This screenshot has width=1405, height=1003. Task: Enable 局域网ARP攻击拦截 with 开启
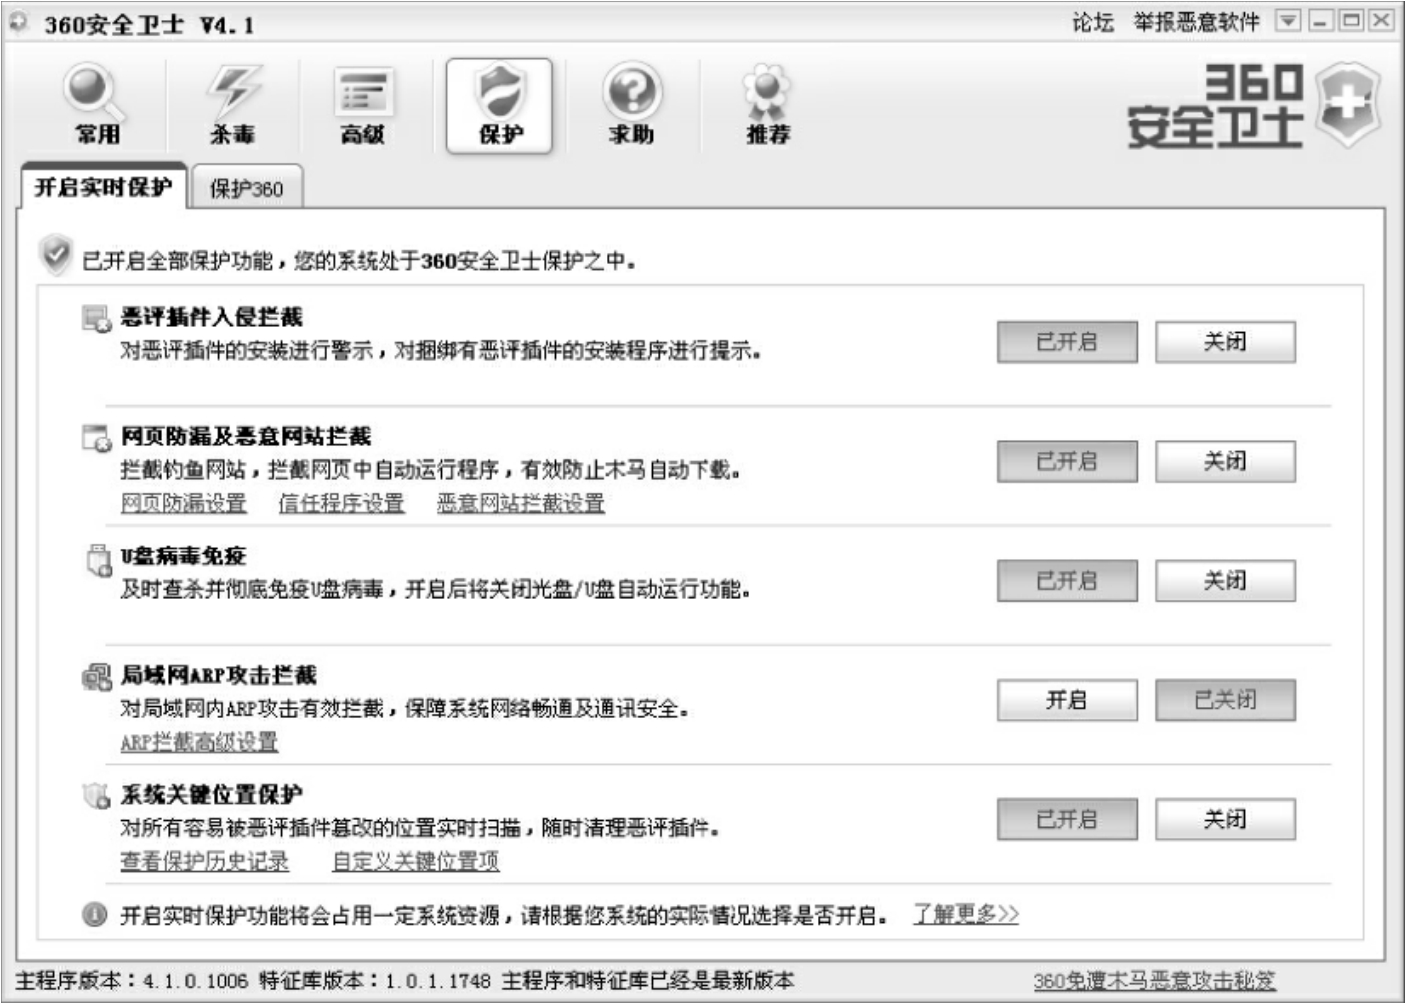click(1067, 700)
